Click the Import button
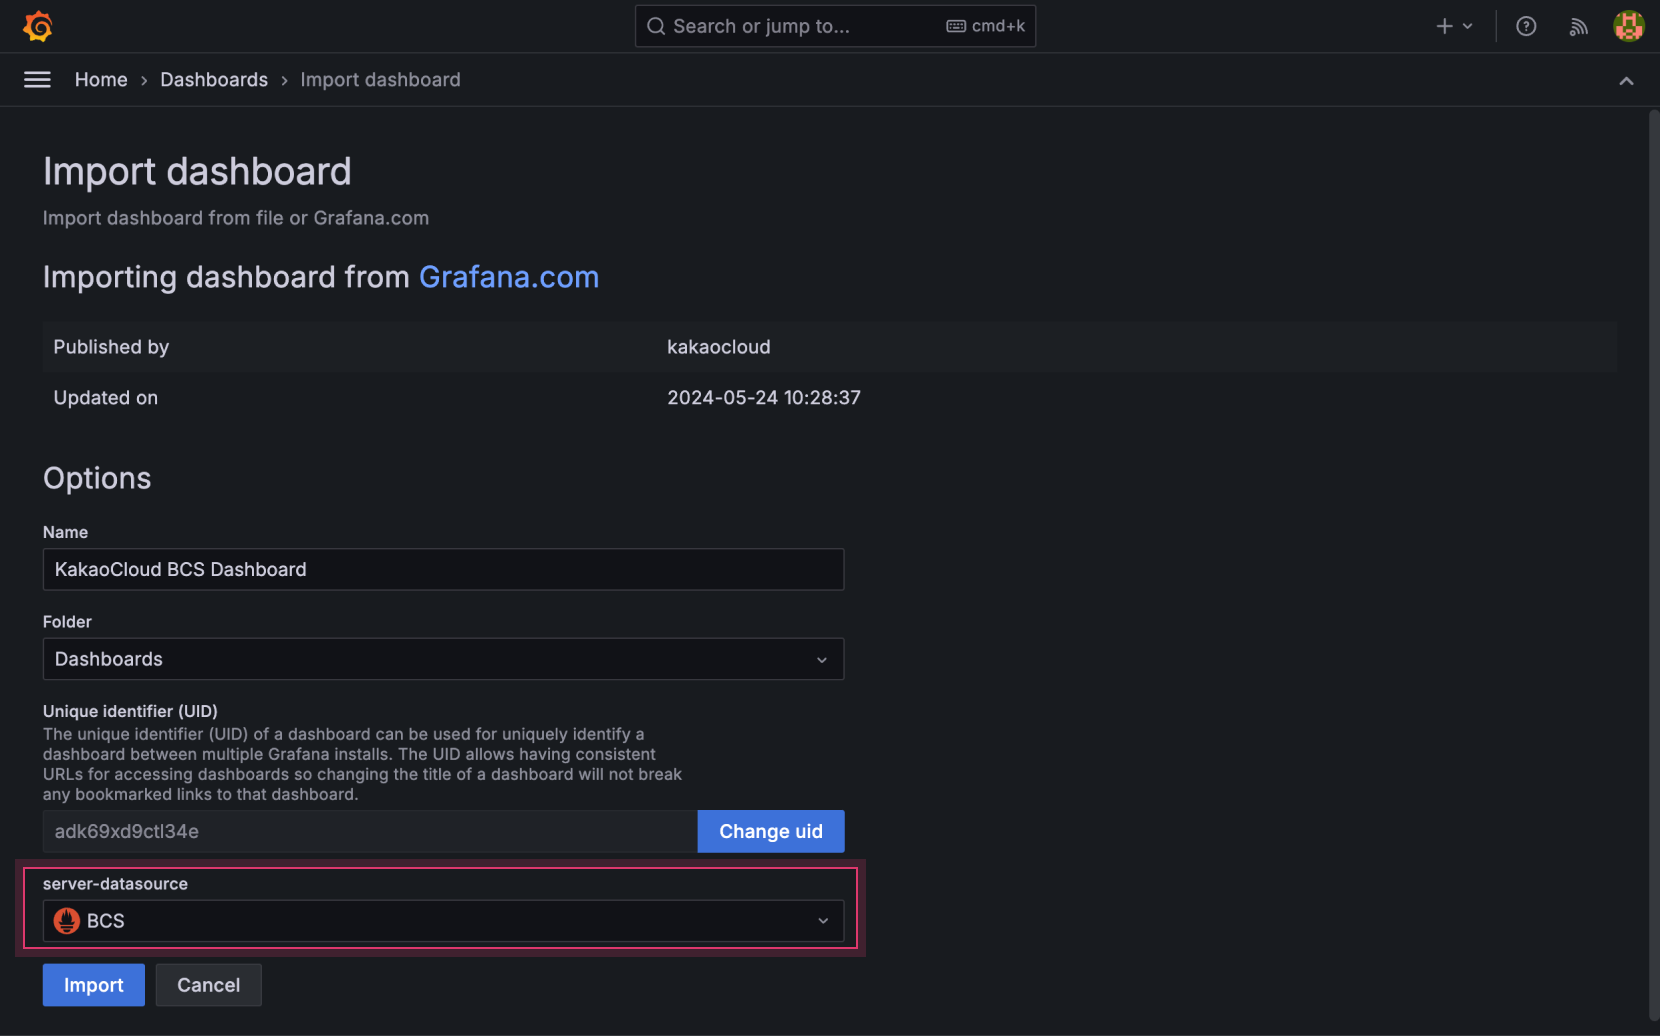The height and width of the screenshot is (1036, 1660). tap(94, 985)
